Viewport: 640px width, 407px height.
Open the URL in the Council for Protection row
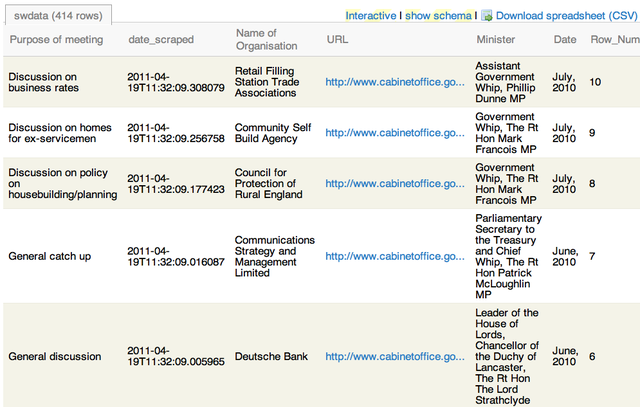pyautogui.click(x=395, y=184)
